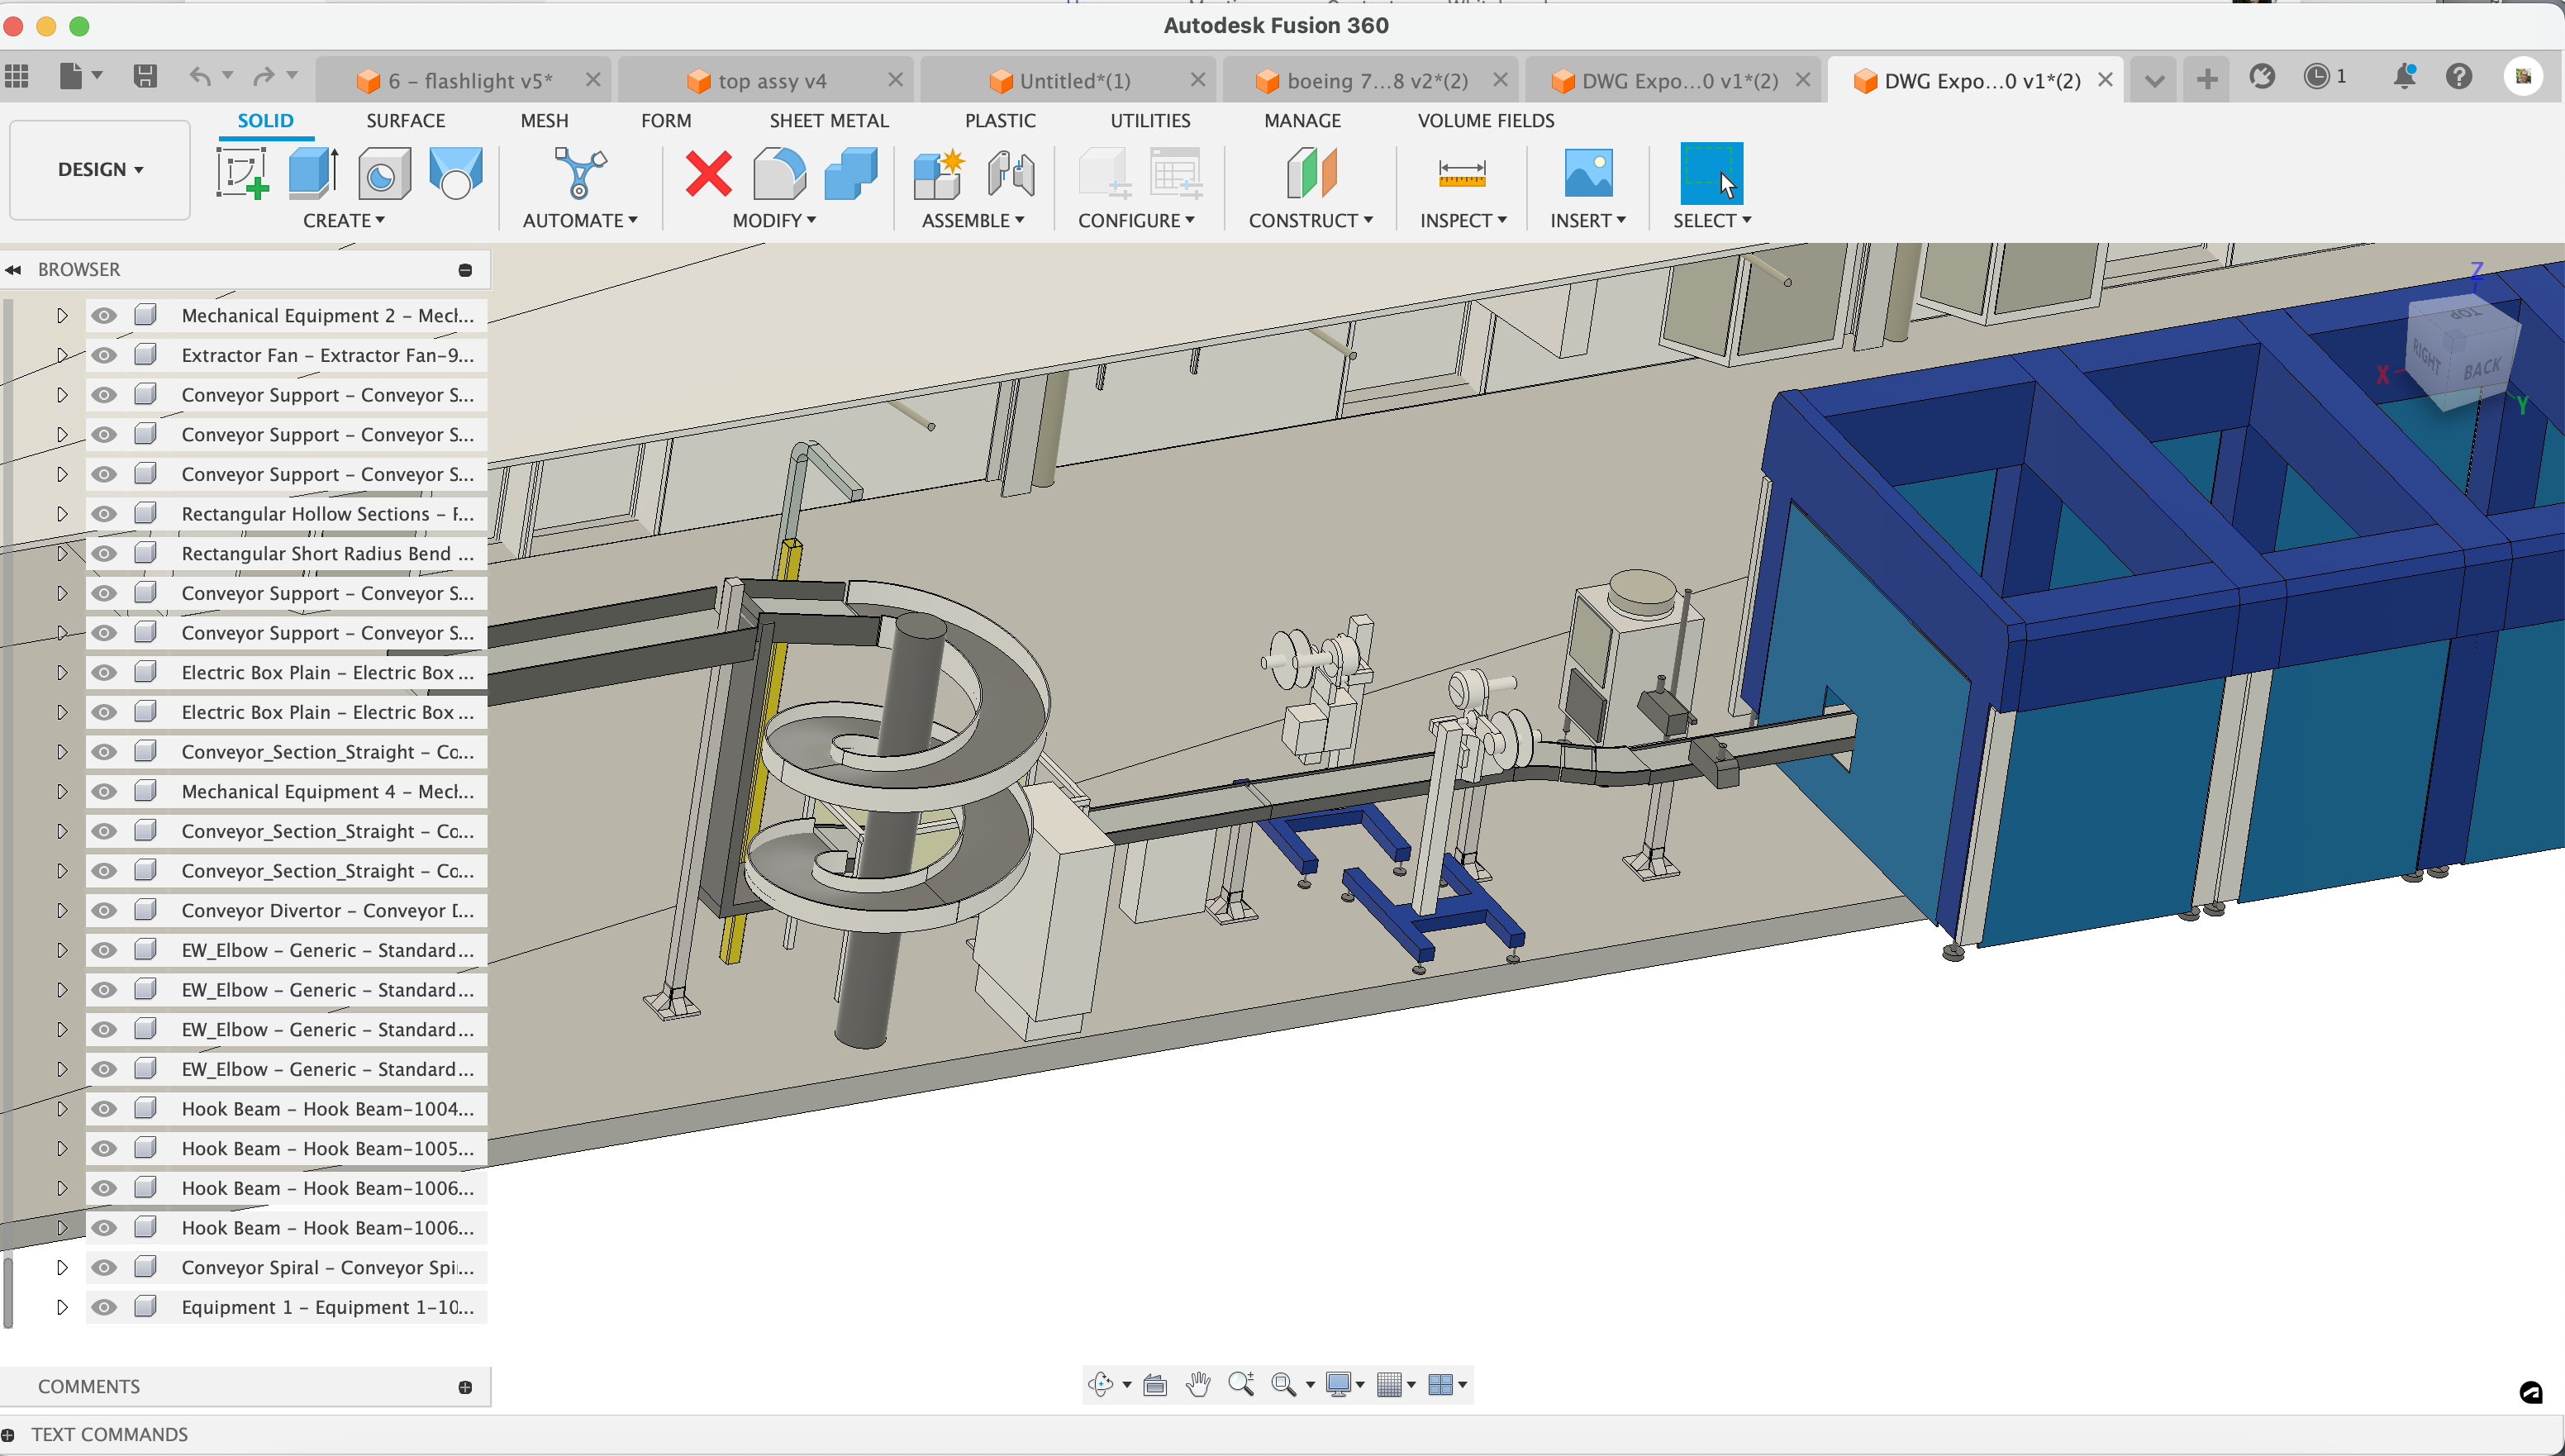Open the Design workspace selector

click(x=98, y=169)
